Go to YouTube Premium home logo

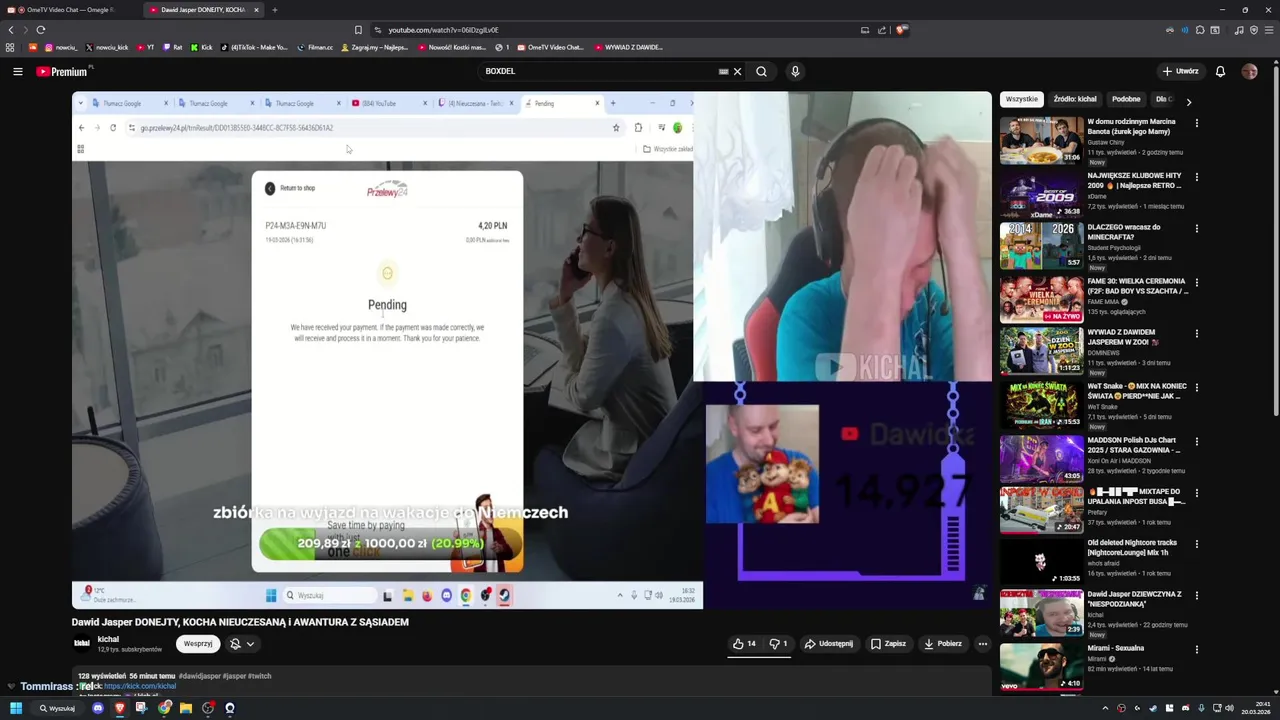point(62,71)
